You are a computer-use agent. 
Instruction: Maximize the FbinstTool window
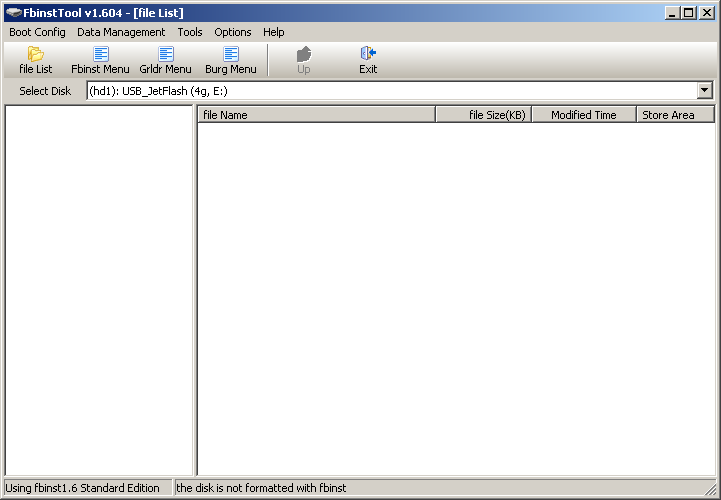click(689, 13)
